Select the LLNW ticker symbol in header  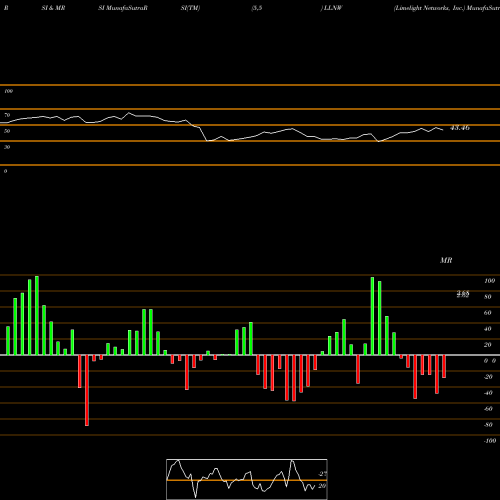333,8
